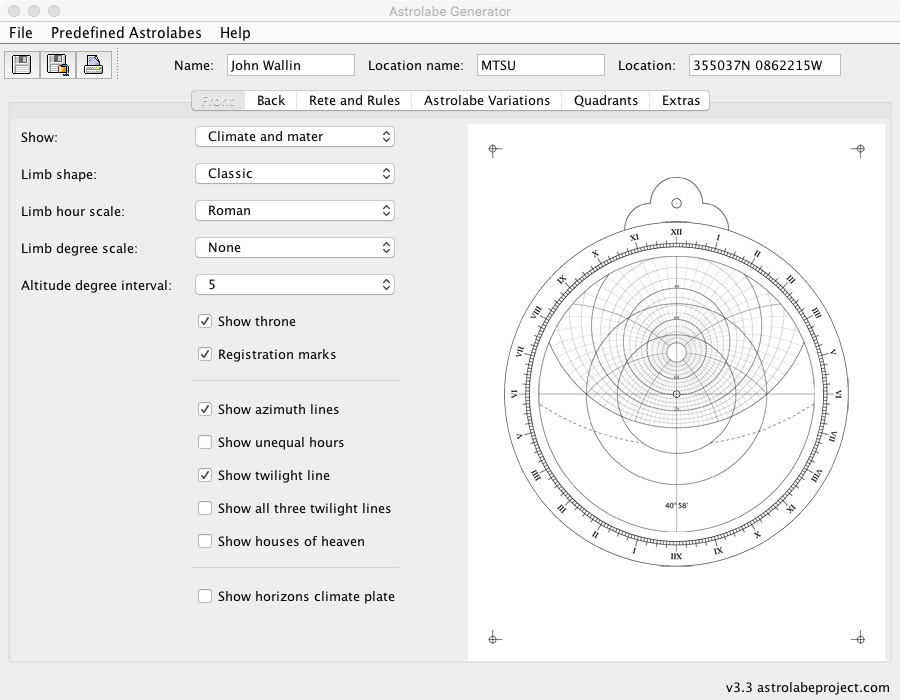Click the Print icon in the toolbar
Image resolution: width=900 pixels, height=700 pixels.
coord(93,64)
